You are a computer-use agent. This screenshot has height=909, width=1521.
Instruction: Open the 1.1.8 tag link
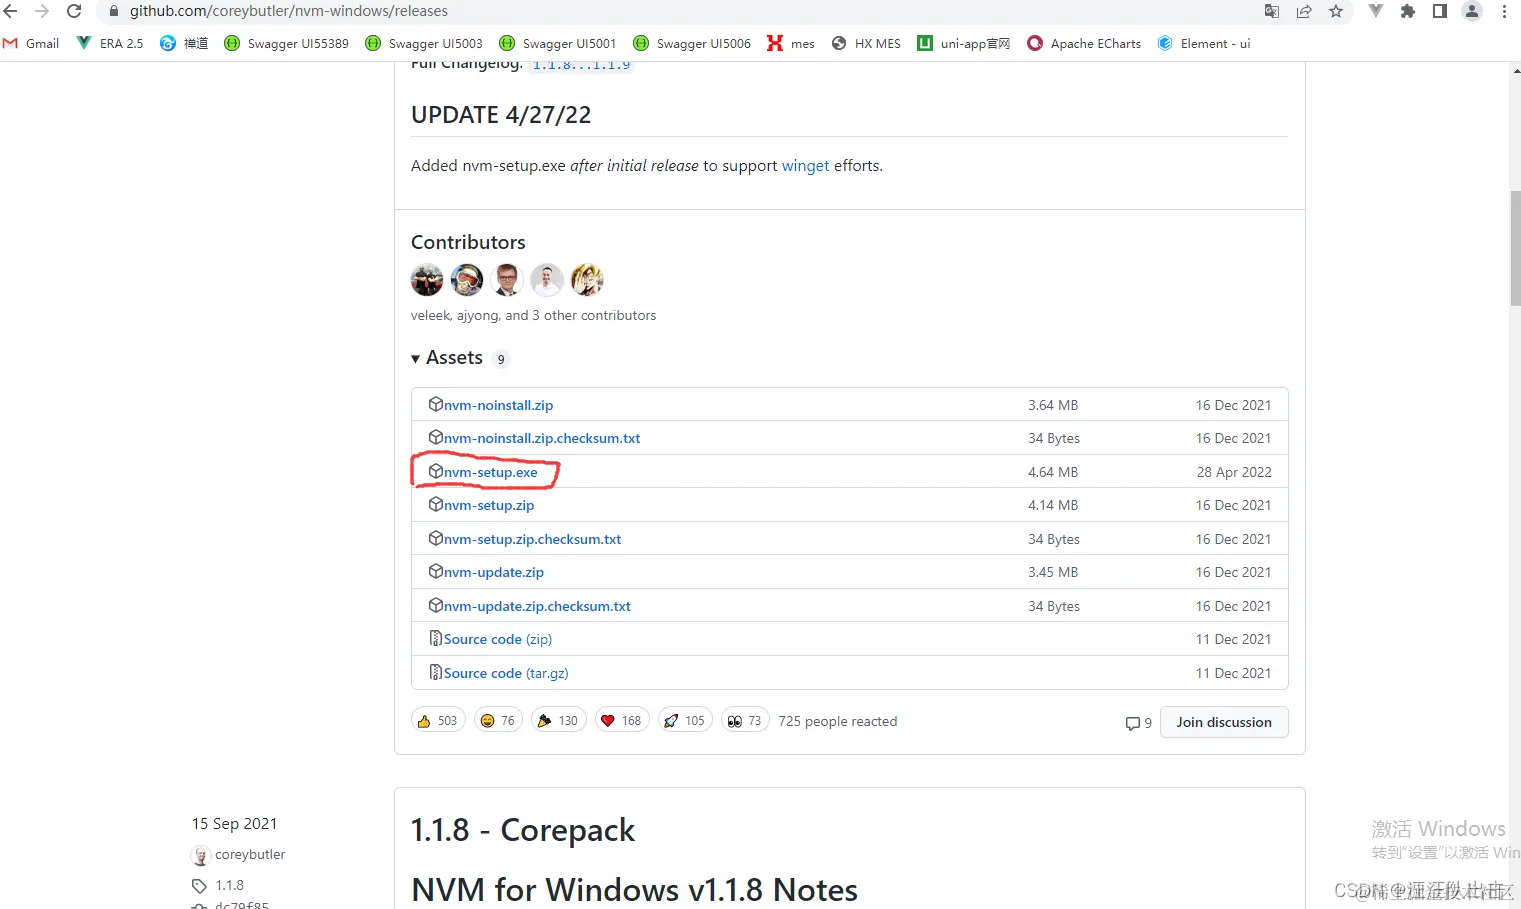click(x=229, y=886)
